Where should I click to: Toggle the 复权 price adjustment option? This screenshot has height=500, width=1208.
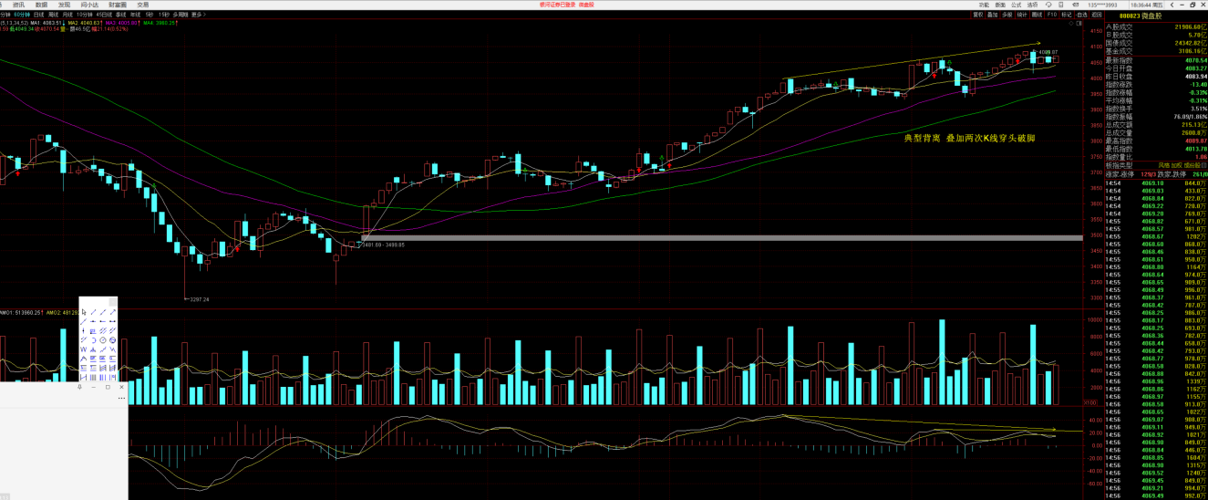[978, 14]
